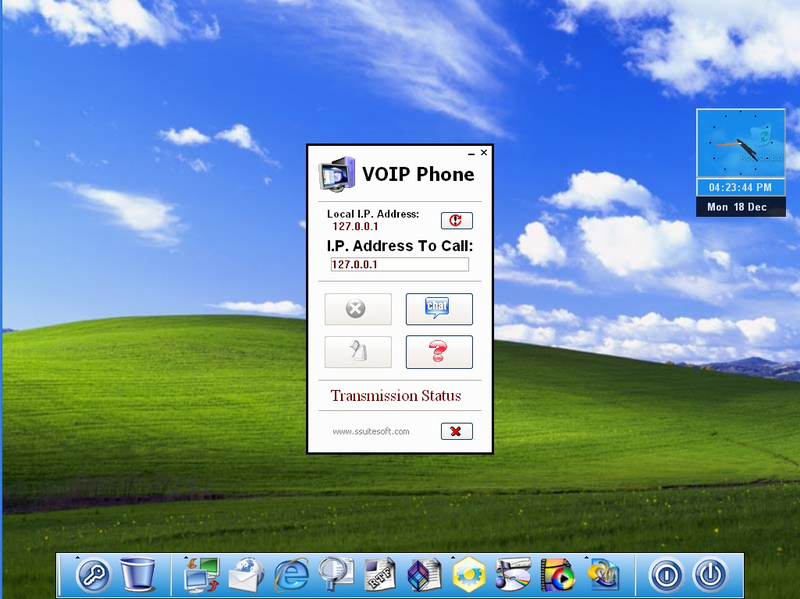Click the Transmission Status label
The height and width of the screenshot is (599, 800).
coord(395,395)
